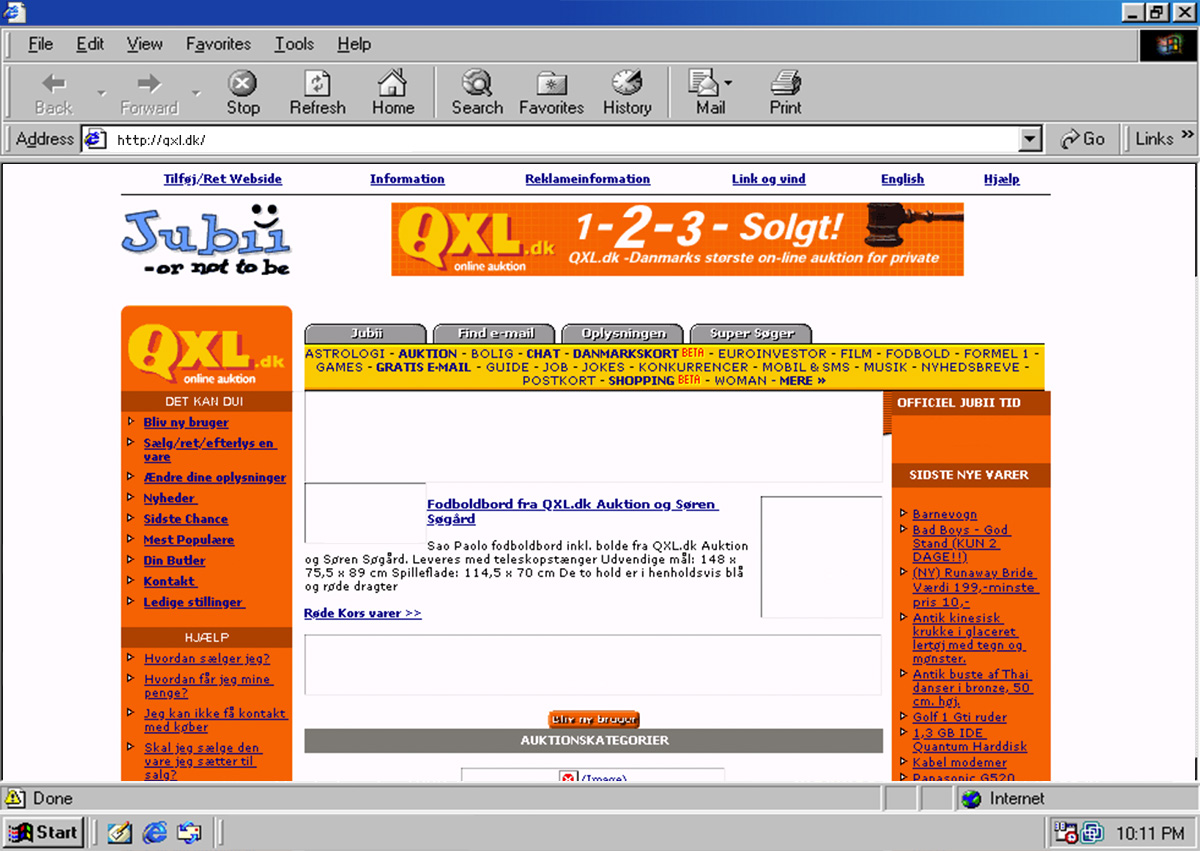Click the QXL.dk 1-2-3 Solgt banner

pyautogui.click(x=677, y=239)
